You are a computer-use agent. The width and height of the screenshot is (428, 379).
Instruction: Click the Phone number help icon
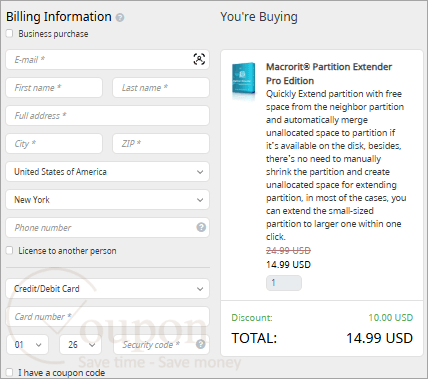[x=201, y=227]
